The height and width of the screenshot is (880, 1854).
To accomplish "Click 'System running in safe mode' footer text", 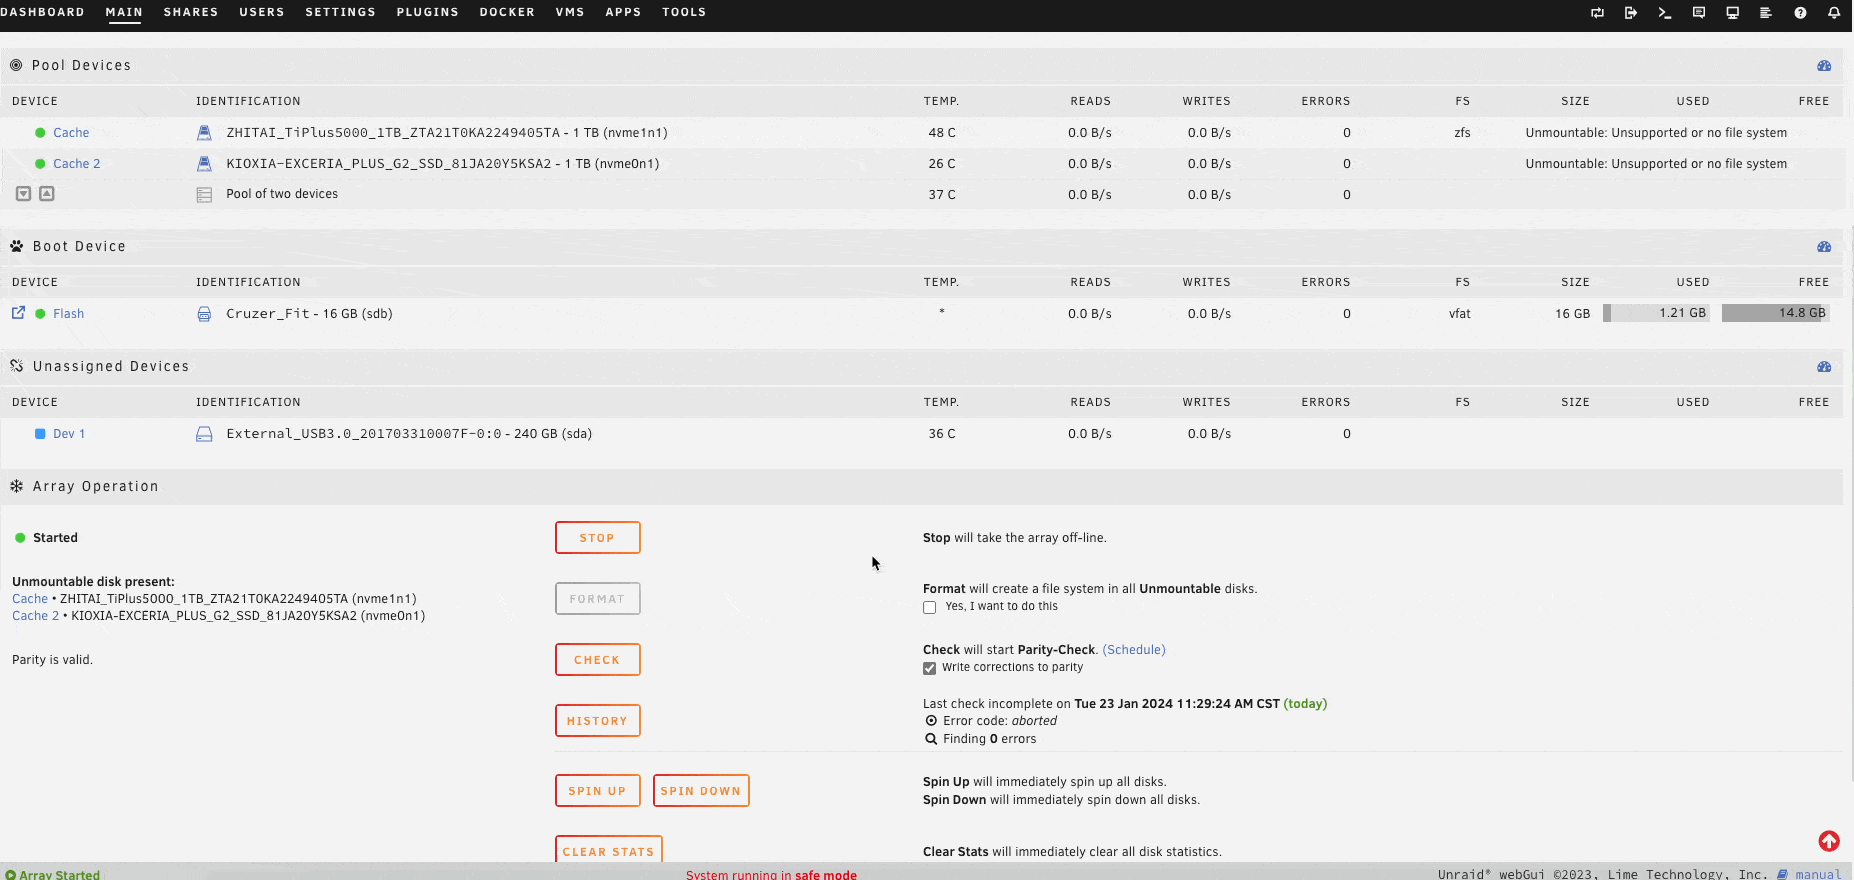I will click(x=771, y=874).
